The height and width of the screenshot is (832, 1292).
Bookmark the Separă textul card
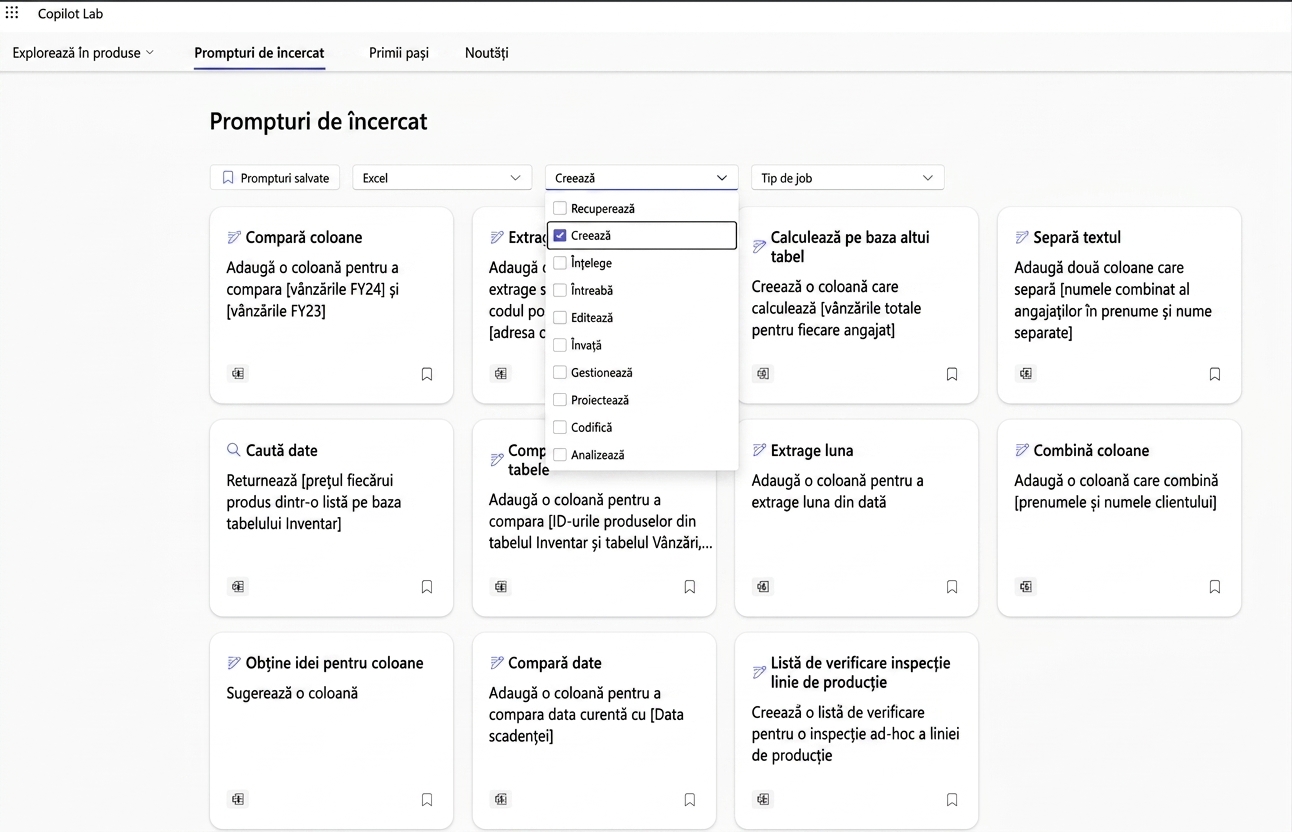(1215, 374)
